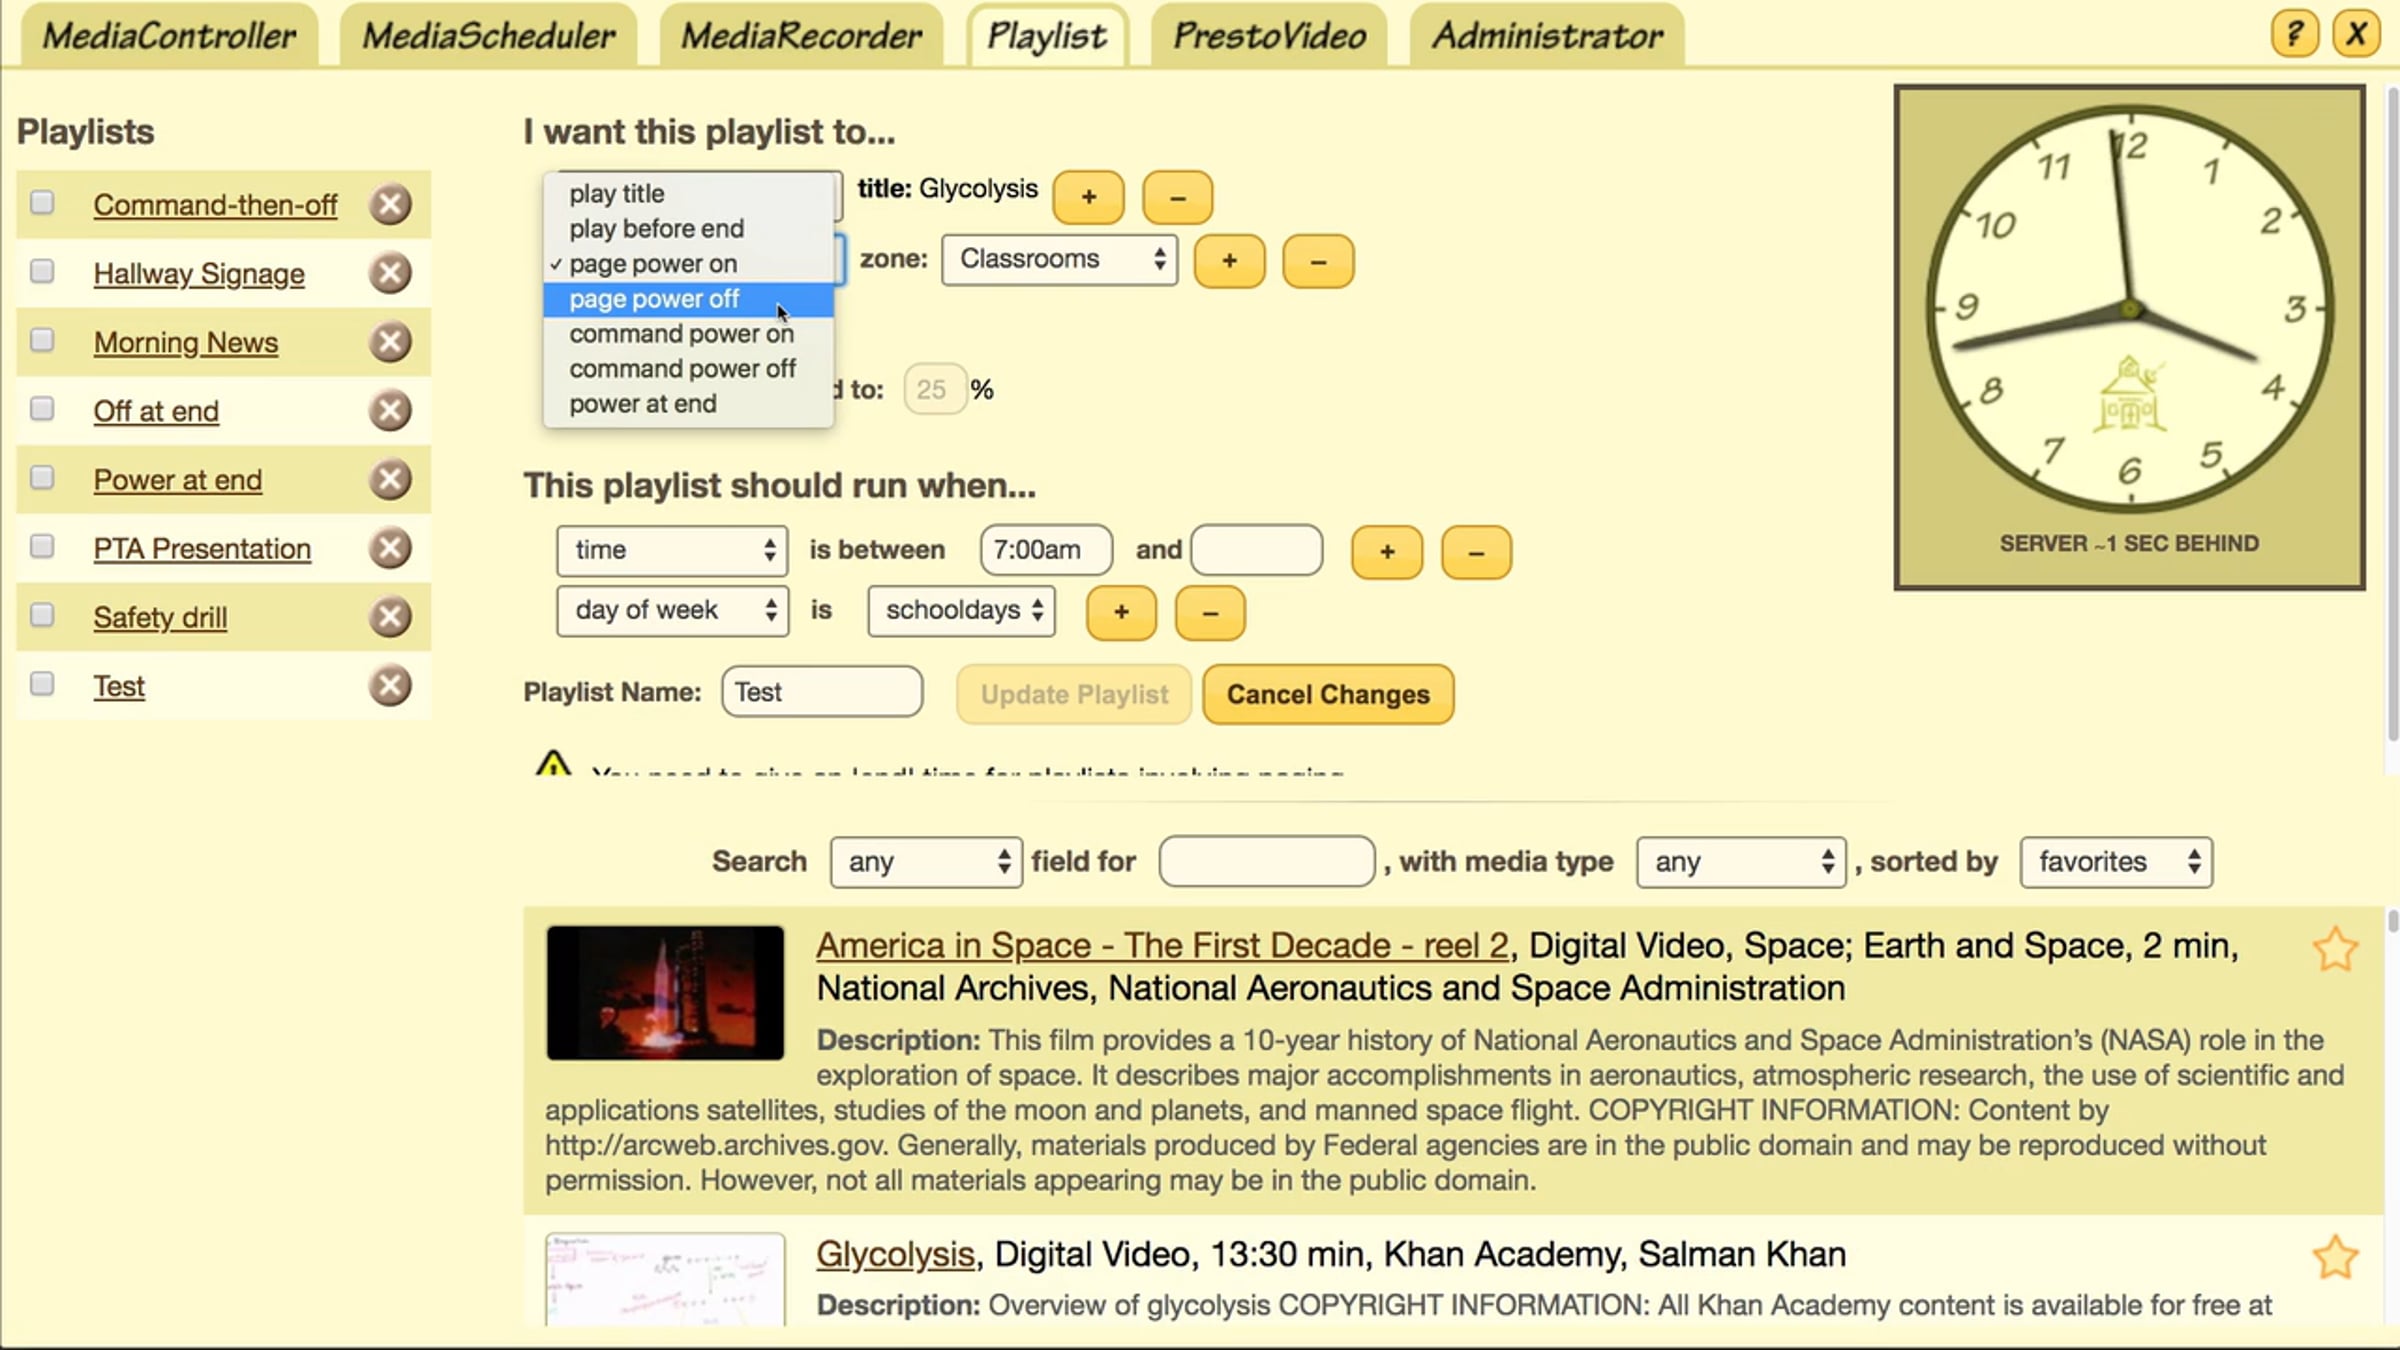Check the Command-then-off playlist checkbox
Screen dimensions: 2400x1350
click(42, 203)
